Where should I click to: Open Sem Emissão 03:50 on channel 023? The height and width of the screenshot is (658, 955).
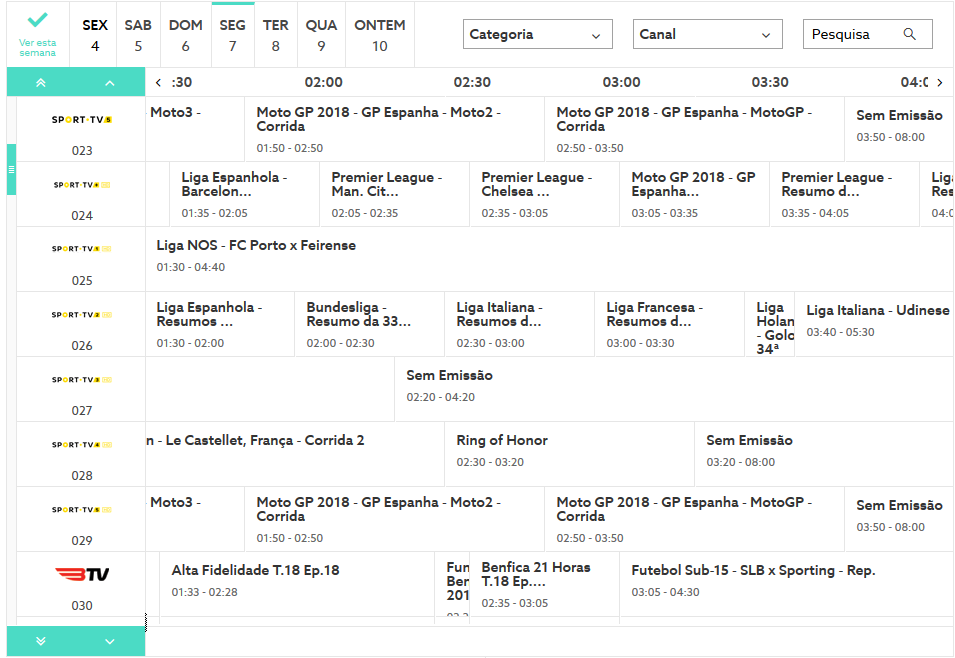[900, 129]
